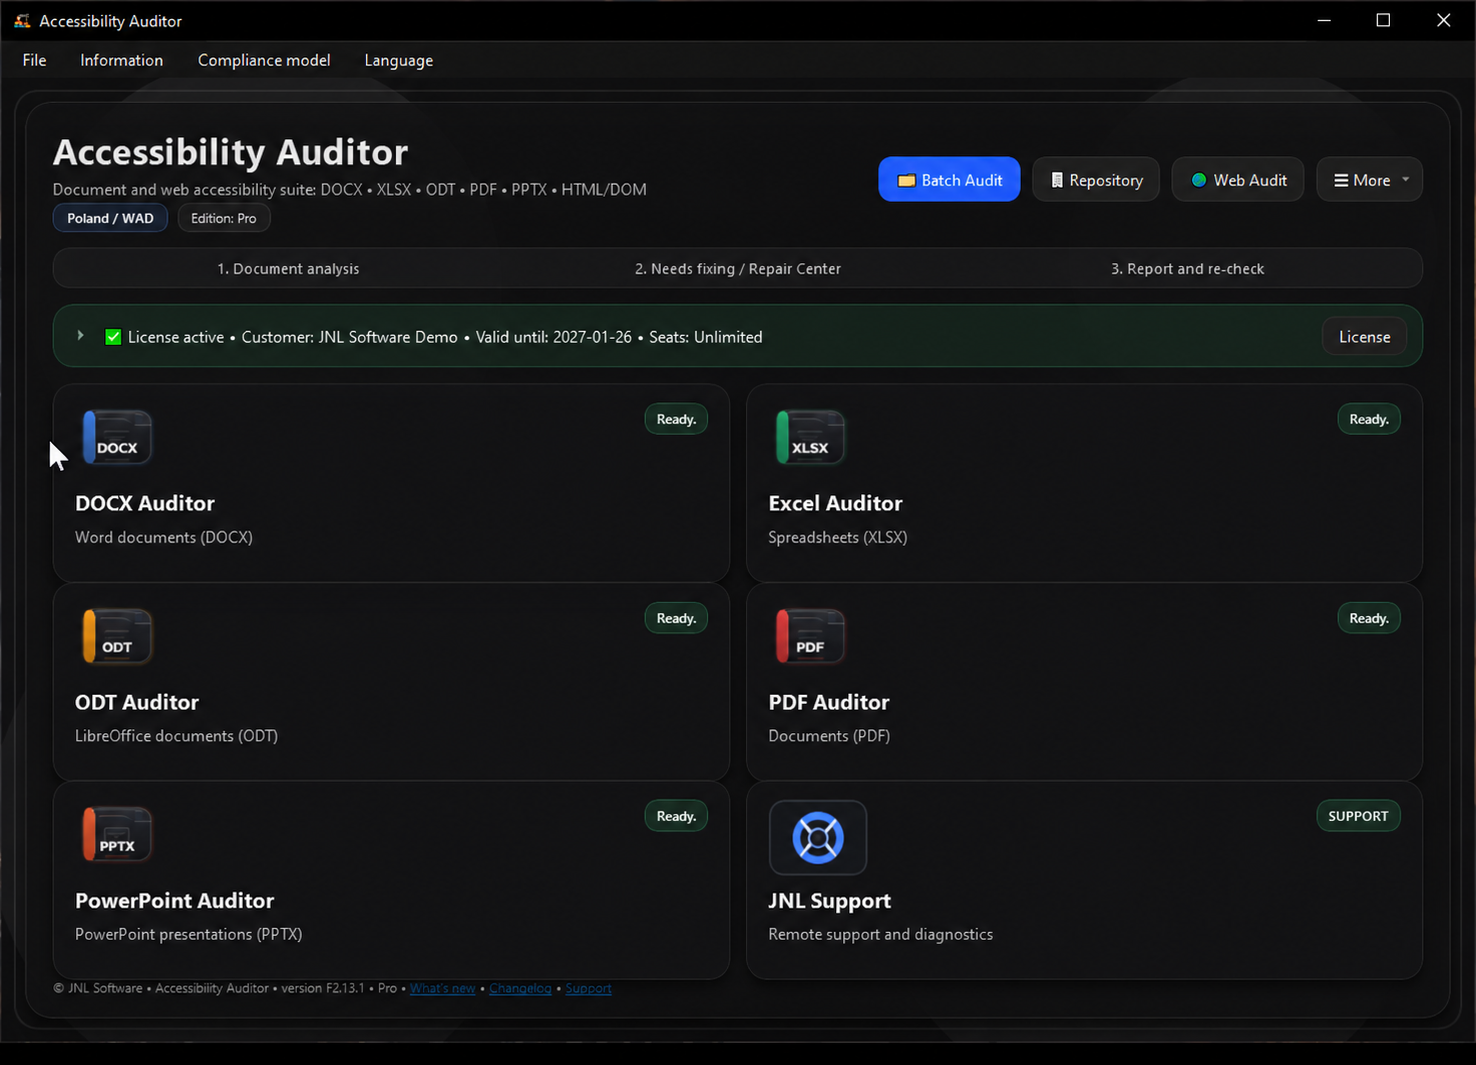Open the Compliance model menu
Screen dimensions: 1476x1065
tap(264, 60)
